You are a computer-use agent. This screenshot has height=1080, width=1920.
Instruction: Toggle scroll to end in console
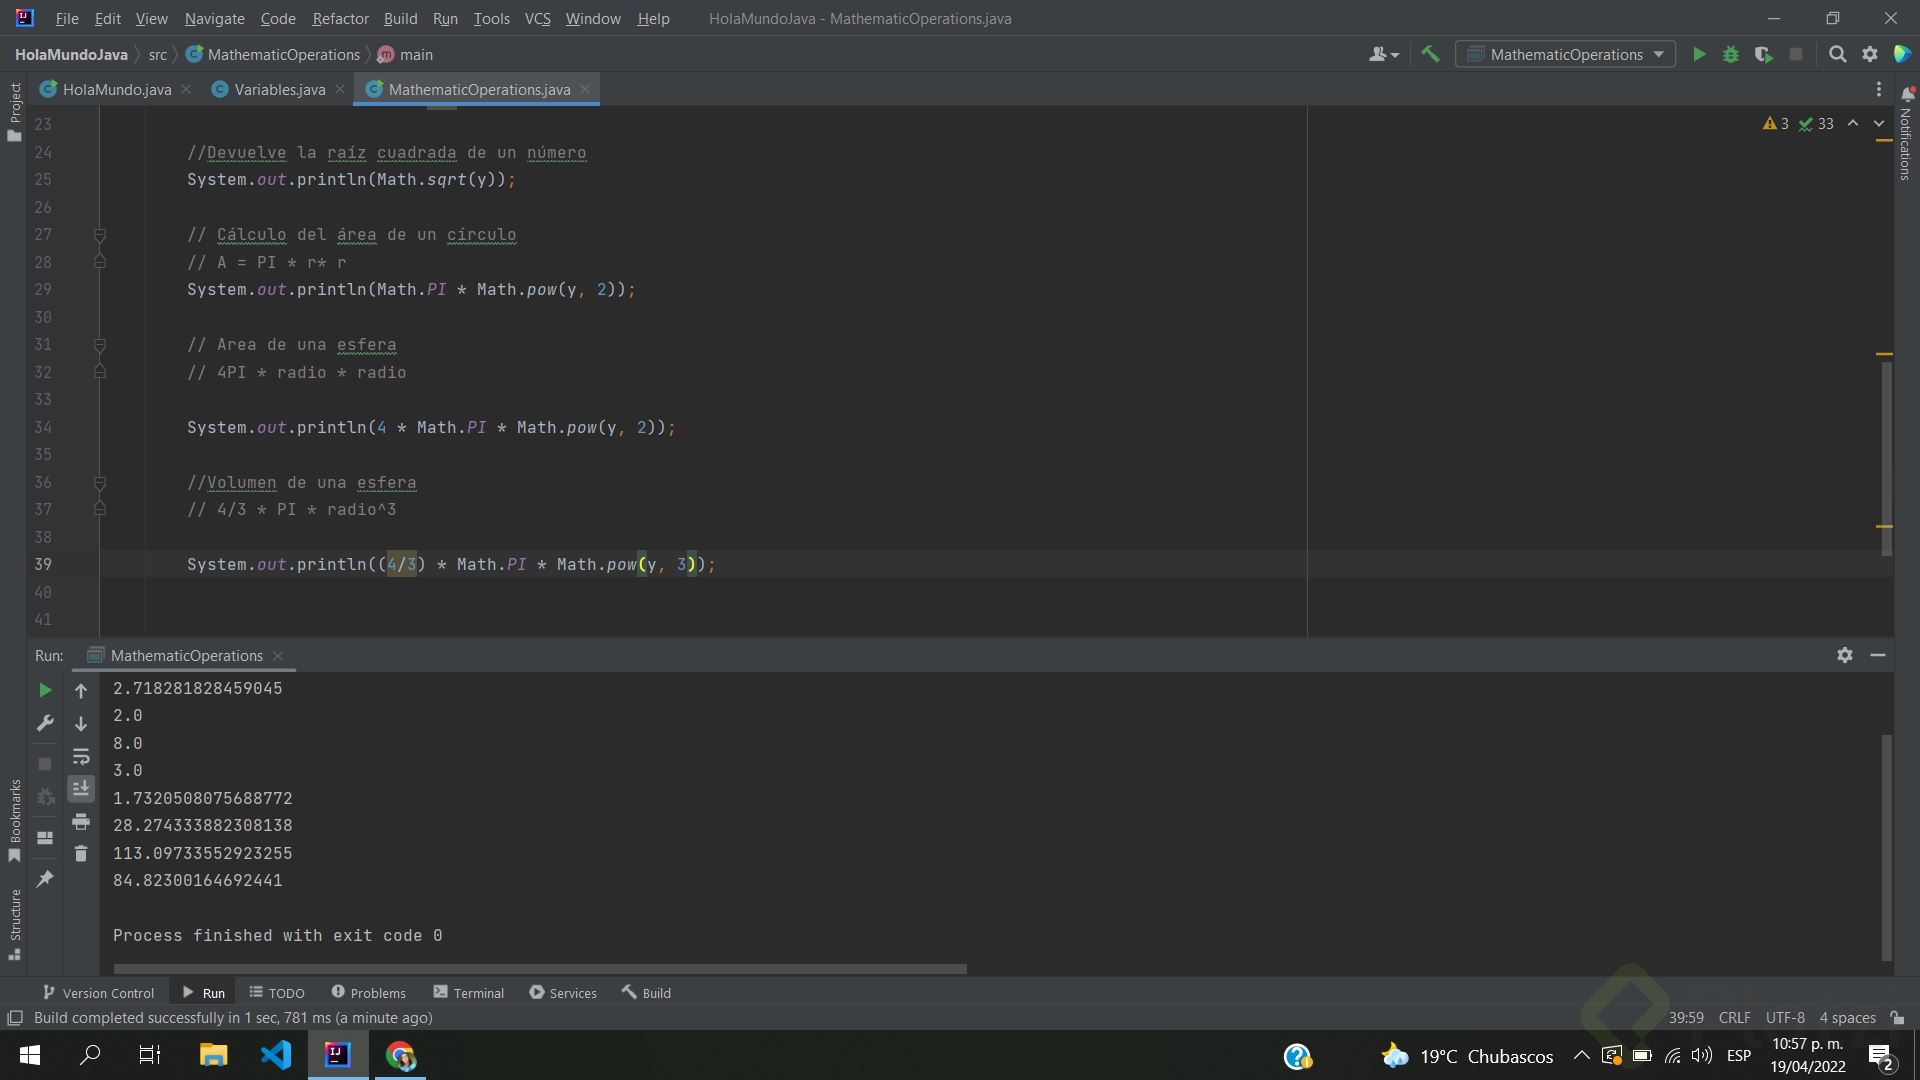point(81,789)
